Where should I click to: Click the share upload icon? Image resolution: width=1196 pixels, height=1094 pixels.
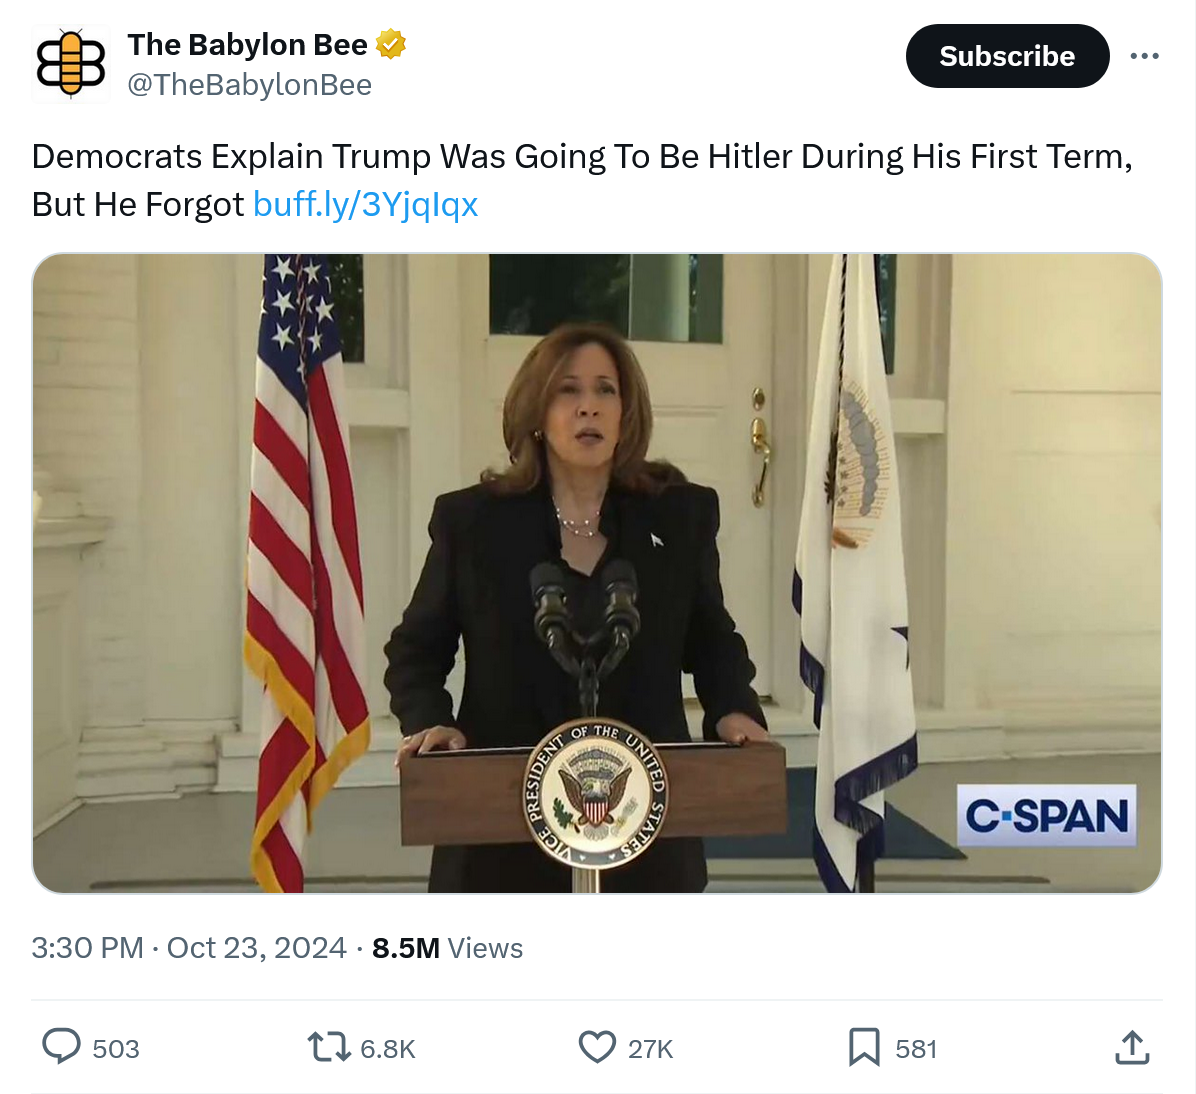[x=1131, y=1047]
